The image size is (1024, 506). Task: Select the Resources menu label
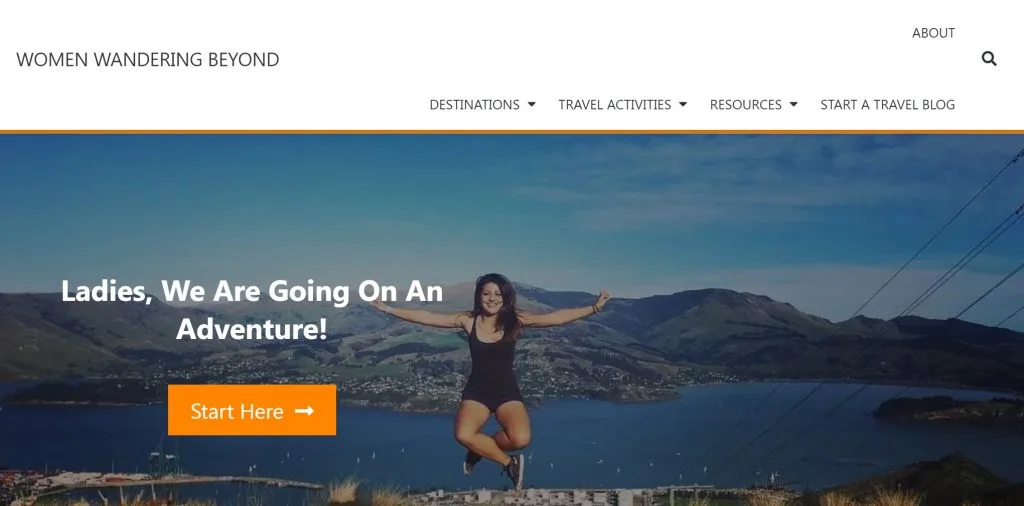tap(746, 104)
